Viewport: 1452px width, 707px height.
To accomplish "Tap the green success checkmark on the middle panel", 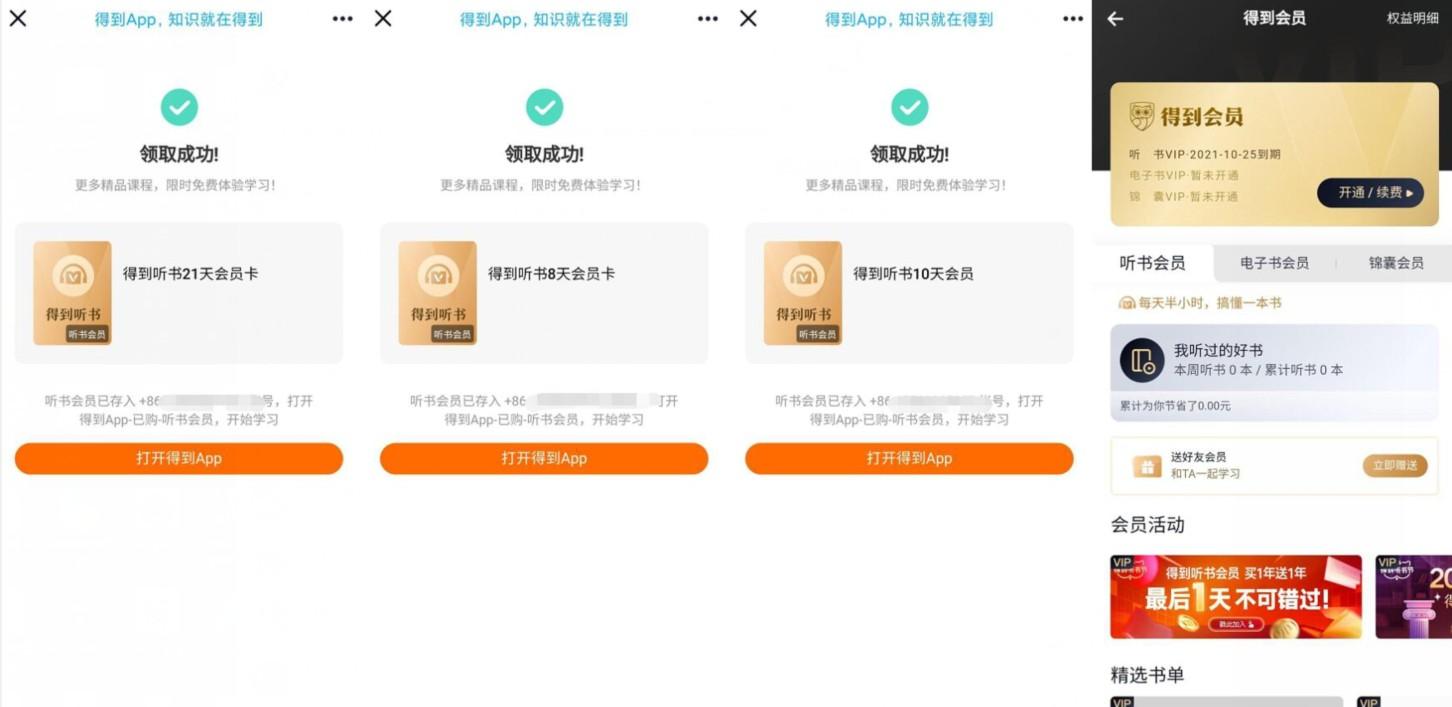I will [x=544, y=107].
